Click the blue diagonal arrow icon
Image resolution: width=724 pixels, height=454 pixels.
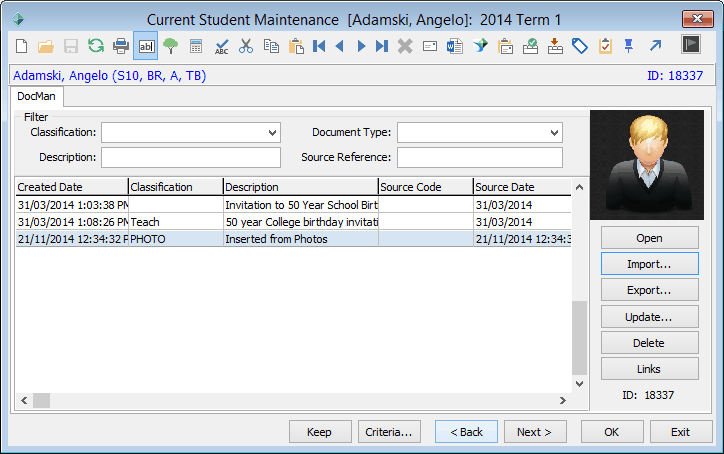(655, 46)
